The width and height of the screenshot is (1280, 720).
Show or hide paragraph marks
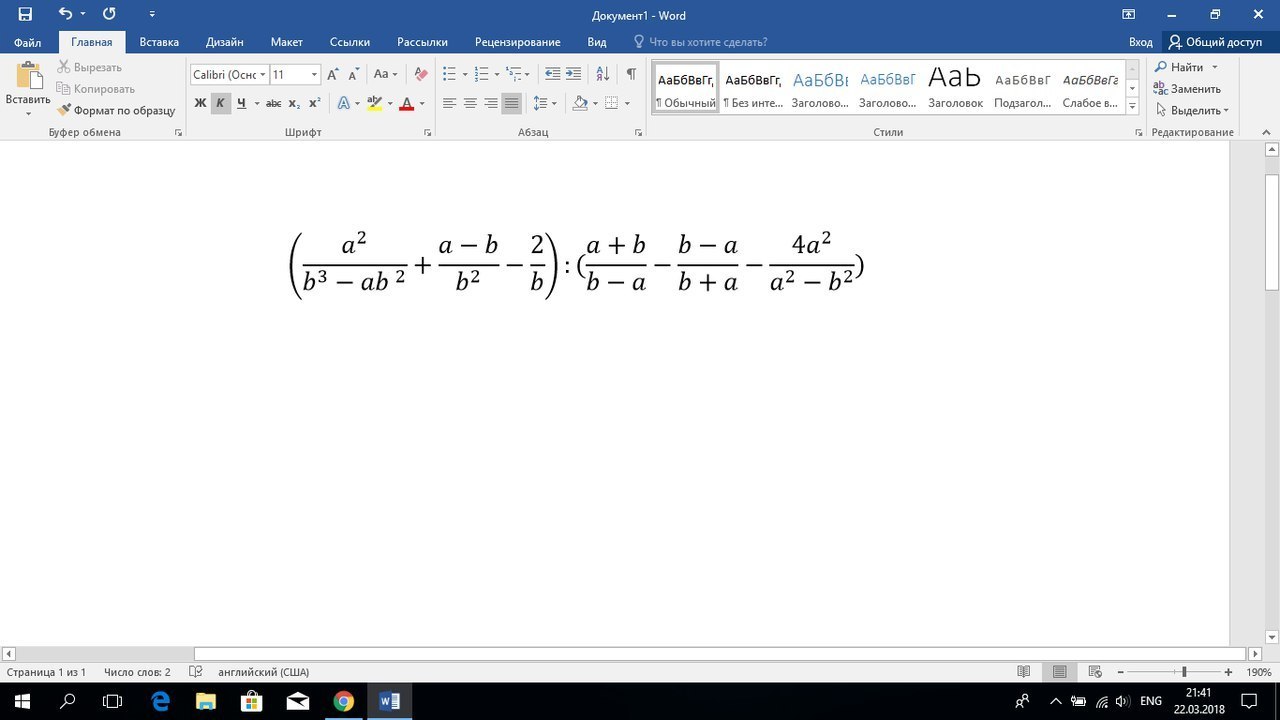tap(631, 74)
